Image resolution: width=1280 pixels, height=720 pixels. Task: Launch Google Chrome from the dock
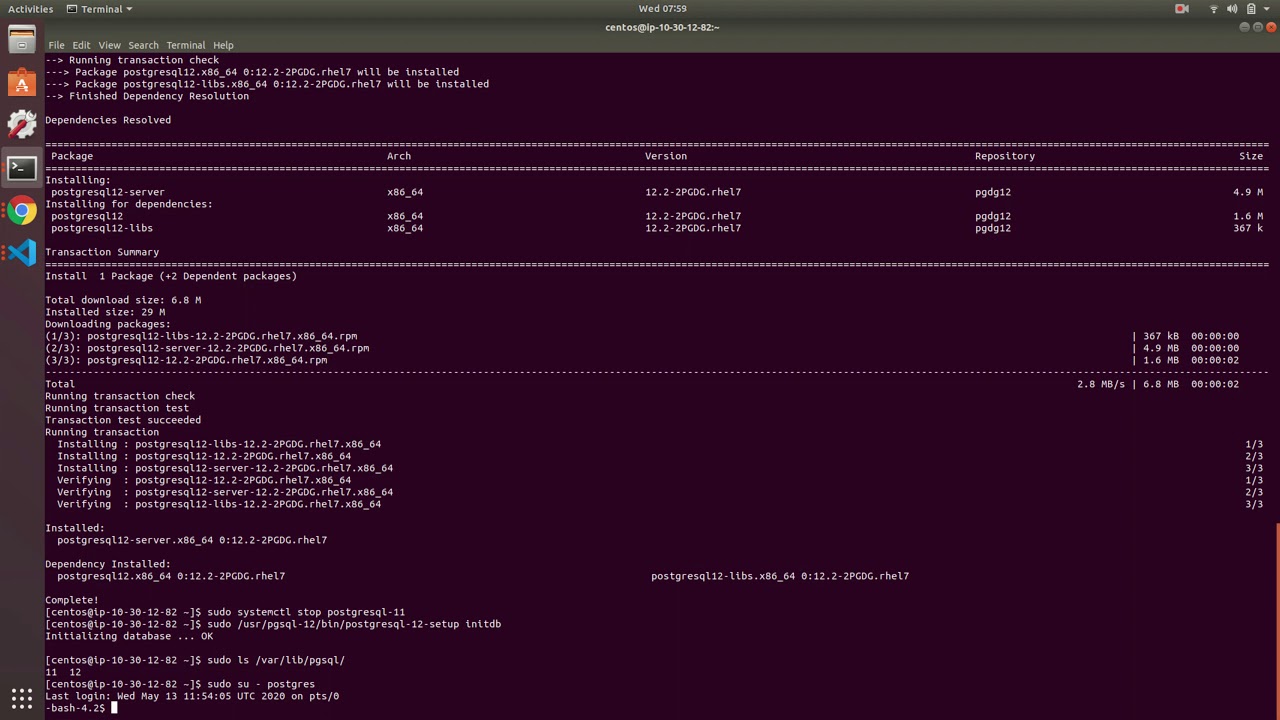click(x=21, y=211)
